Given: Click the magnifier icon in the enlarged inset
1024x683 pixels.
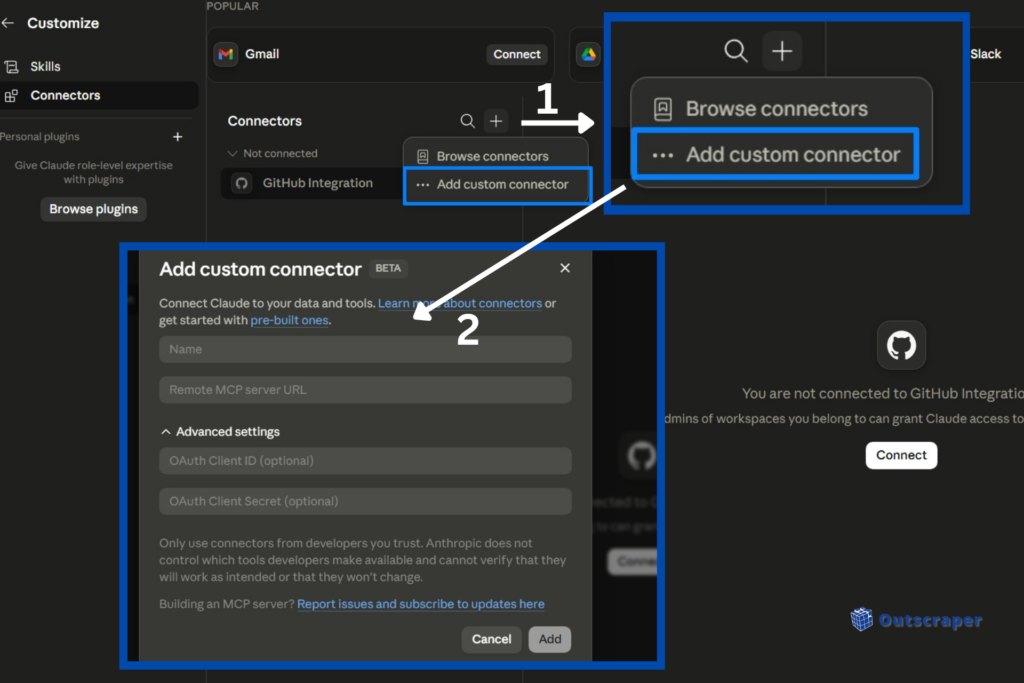Looking at the screenshot, I should pyautogui.click(x=736, y=50).
